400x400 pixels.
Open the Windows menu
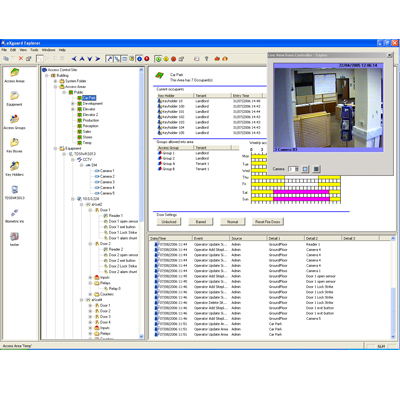click(49, 50)
